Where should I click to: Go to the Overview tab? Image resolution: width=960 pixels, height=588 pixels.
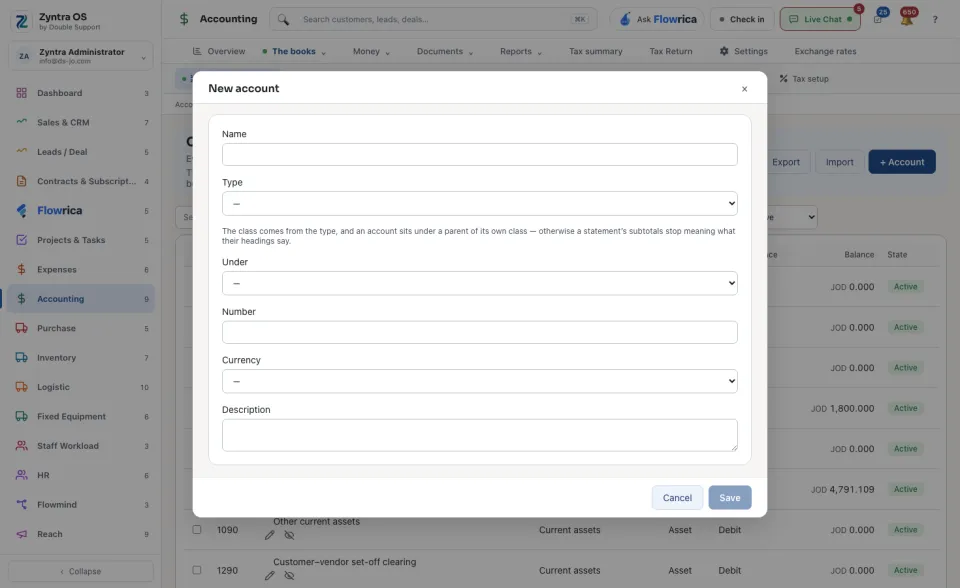(x=219, y=51)
